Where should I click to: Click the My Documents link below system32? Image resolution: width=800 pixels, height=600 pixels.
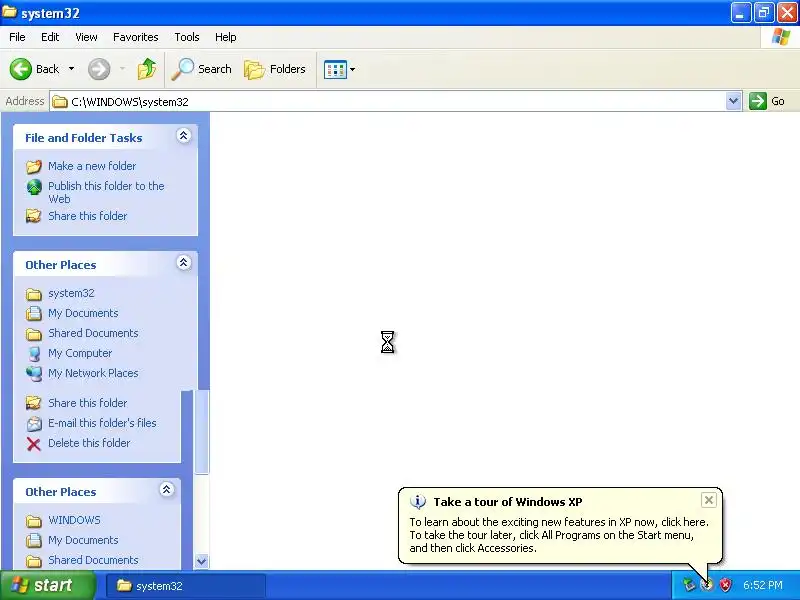[x=83, y=313]
